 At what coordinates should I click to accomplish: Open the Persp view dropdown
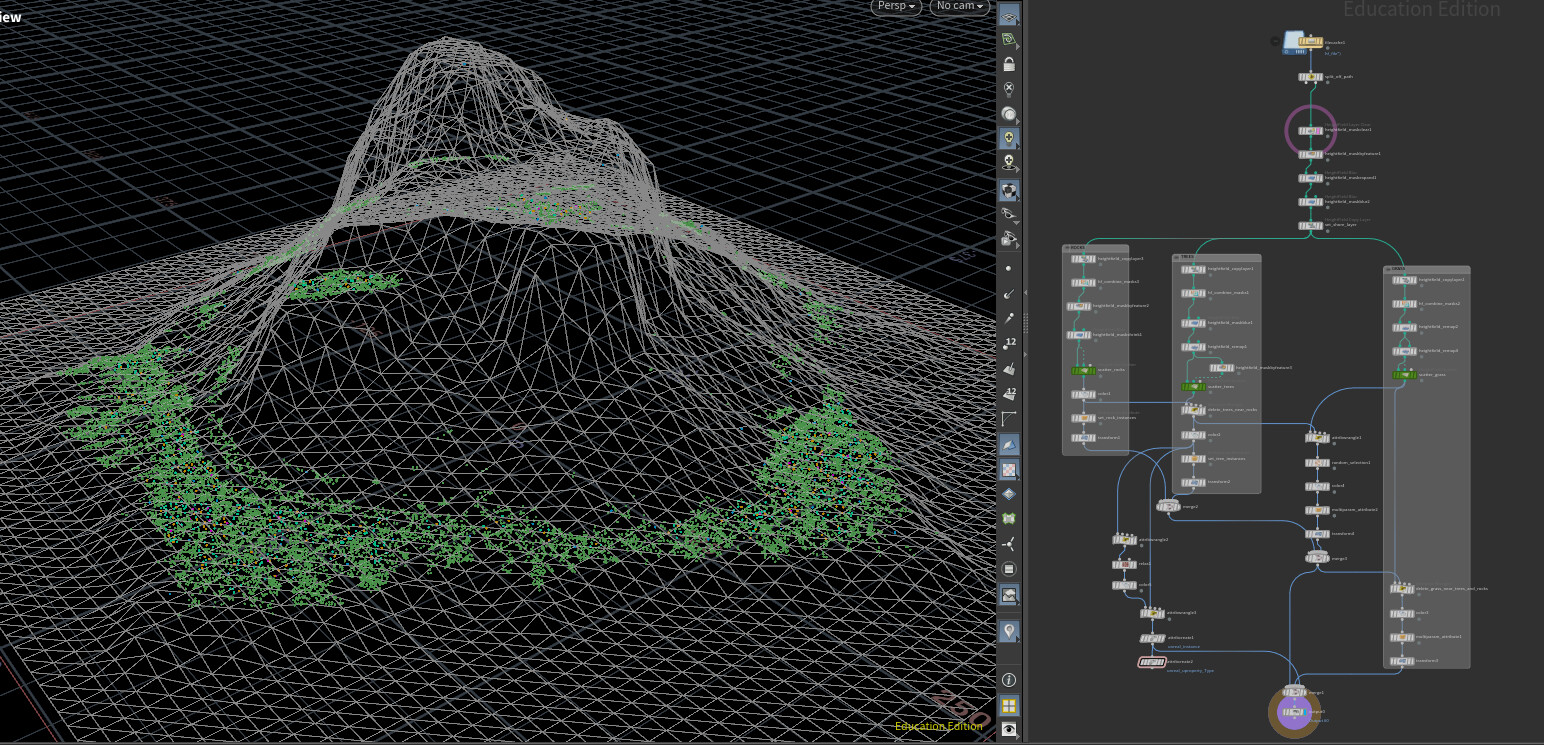pos(895,6)
